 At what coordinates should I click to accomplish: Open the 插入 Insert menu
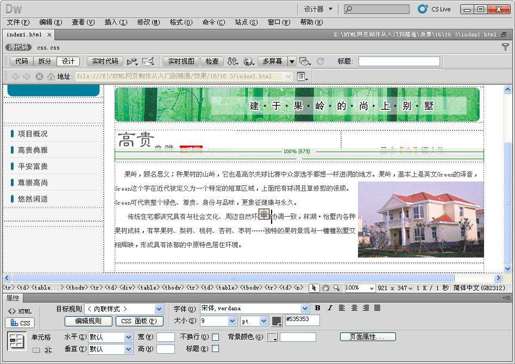116,22
